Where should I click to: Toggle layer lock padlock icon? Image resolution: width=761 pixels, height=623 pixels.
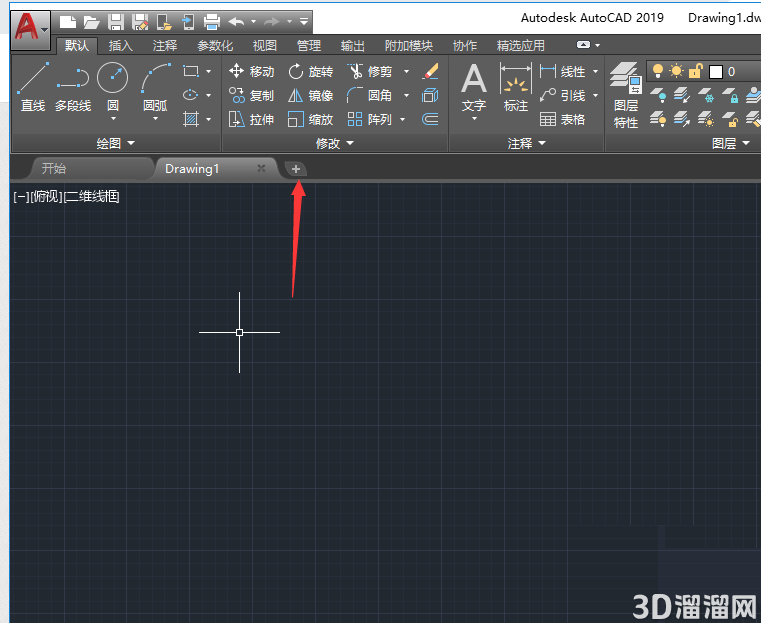pyautogui.click(x=695, y=72)
